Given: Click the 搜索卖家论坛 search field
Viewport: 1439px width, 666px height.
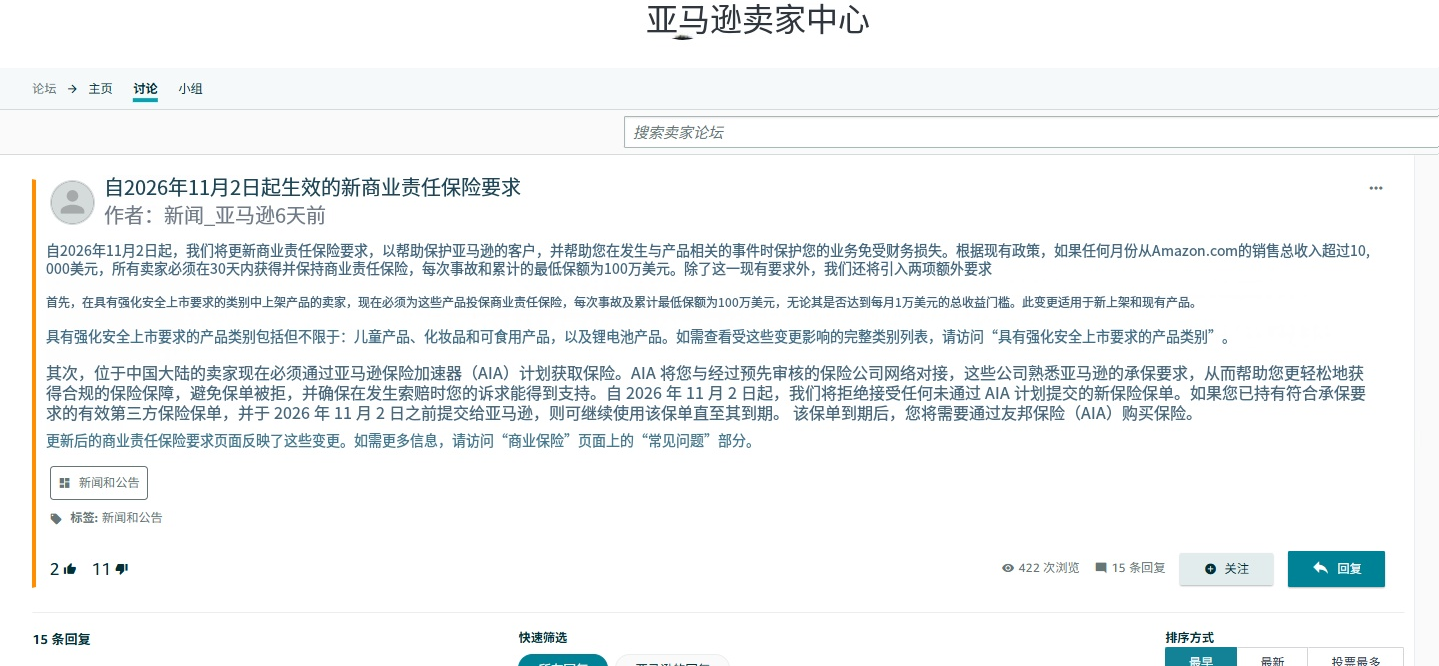Looking at the screenshot, I should pyautogui.click(x=1031, y=132).
